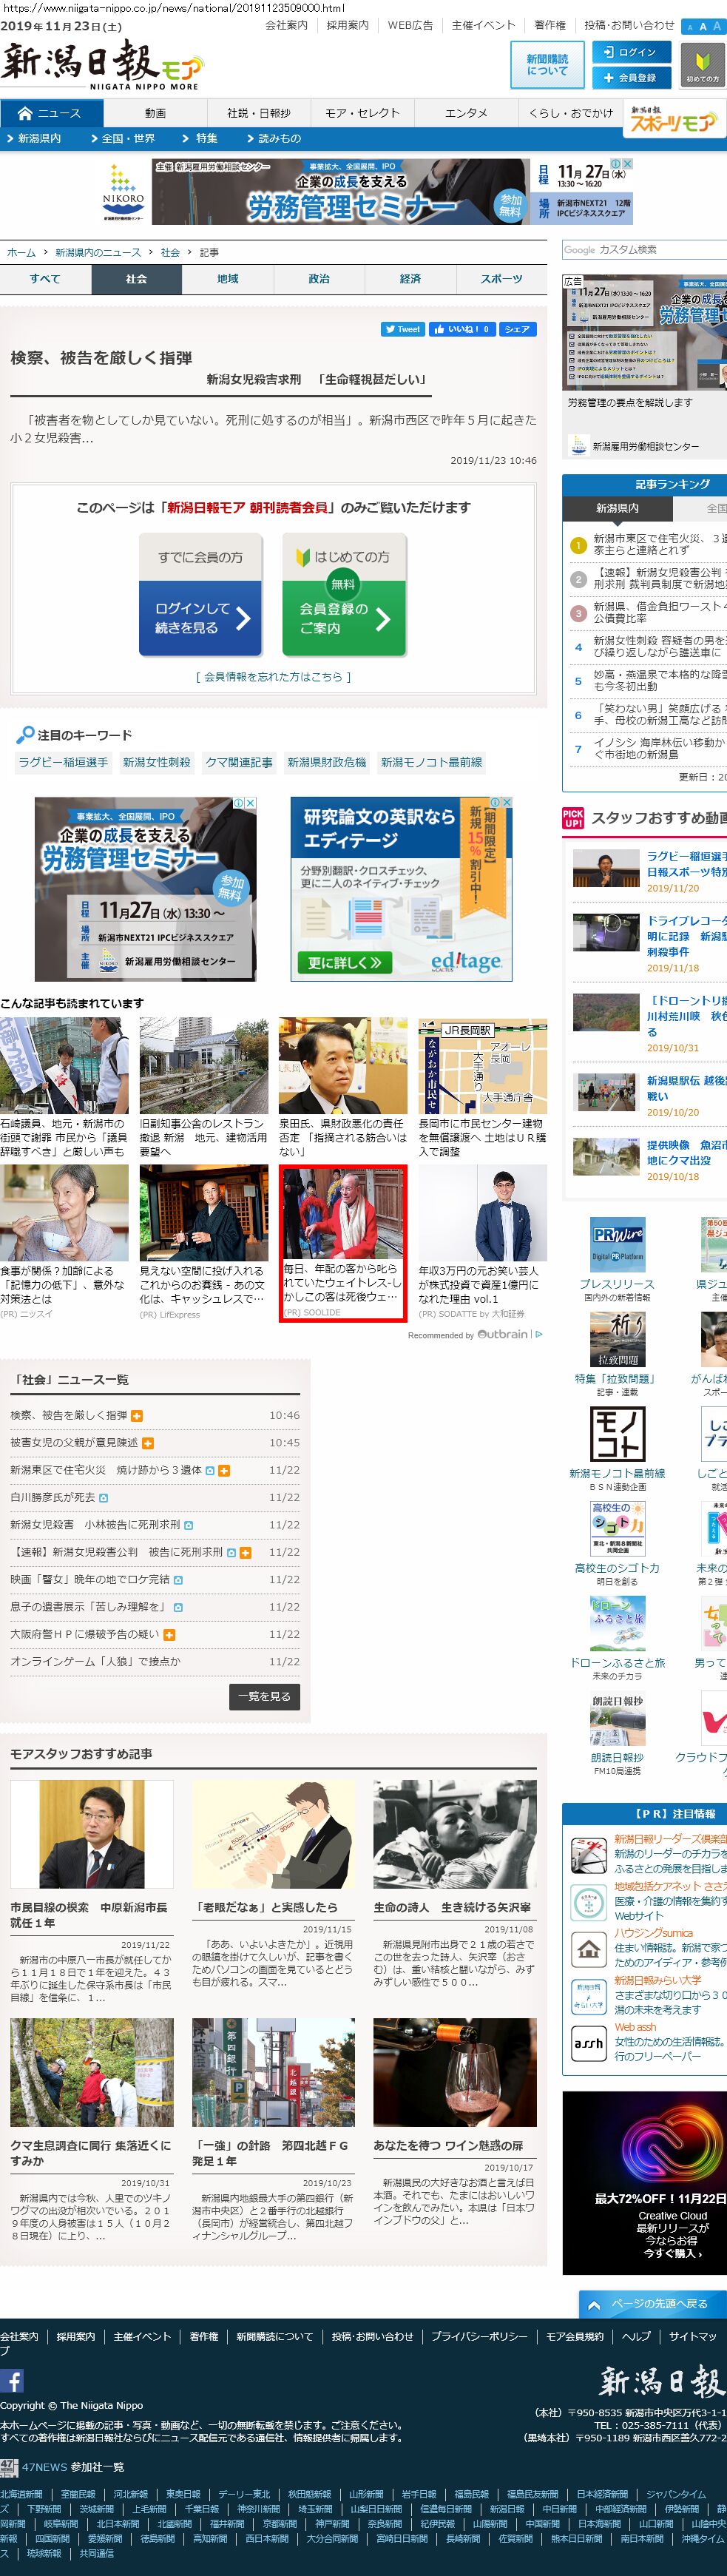The height and width of the screenshot is (2576, 727).
Task: Click the Tweet share button
Action: 402,329
